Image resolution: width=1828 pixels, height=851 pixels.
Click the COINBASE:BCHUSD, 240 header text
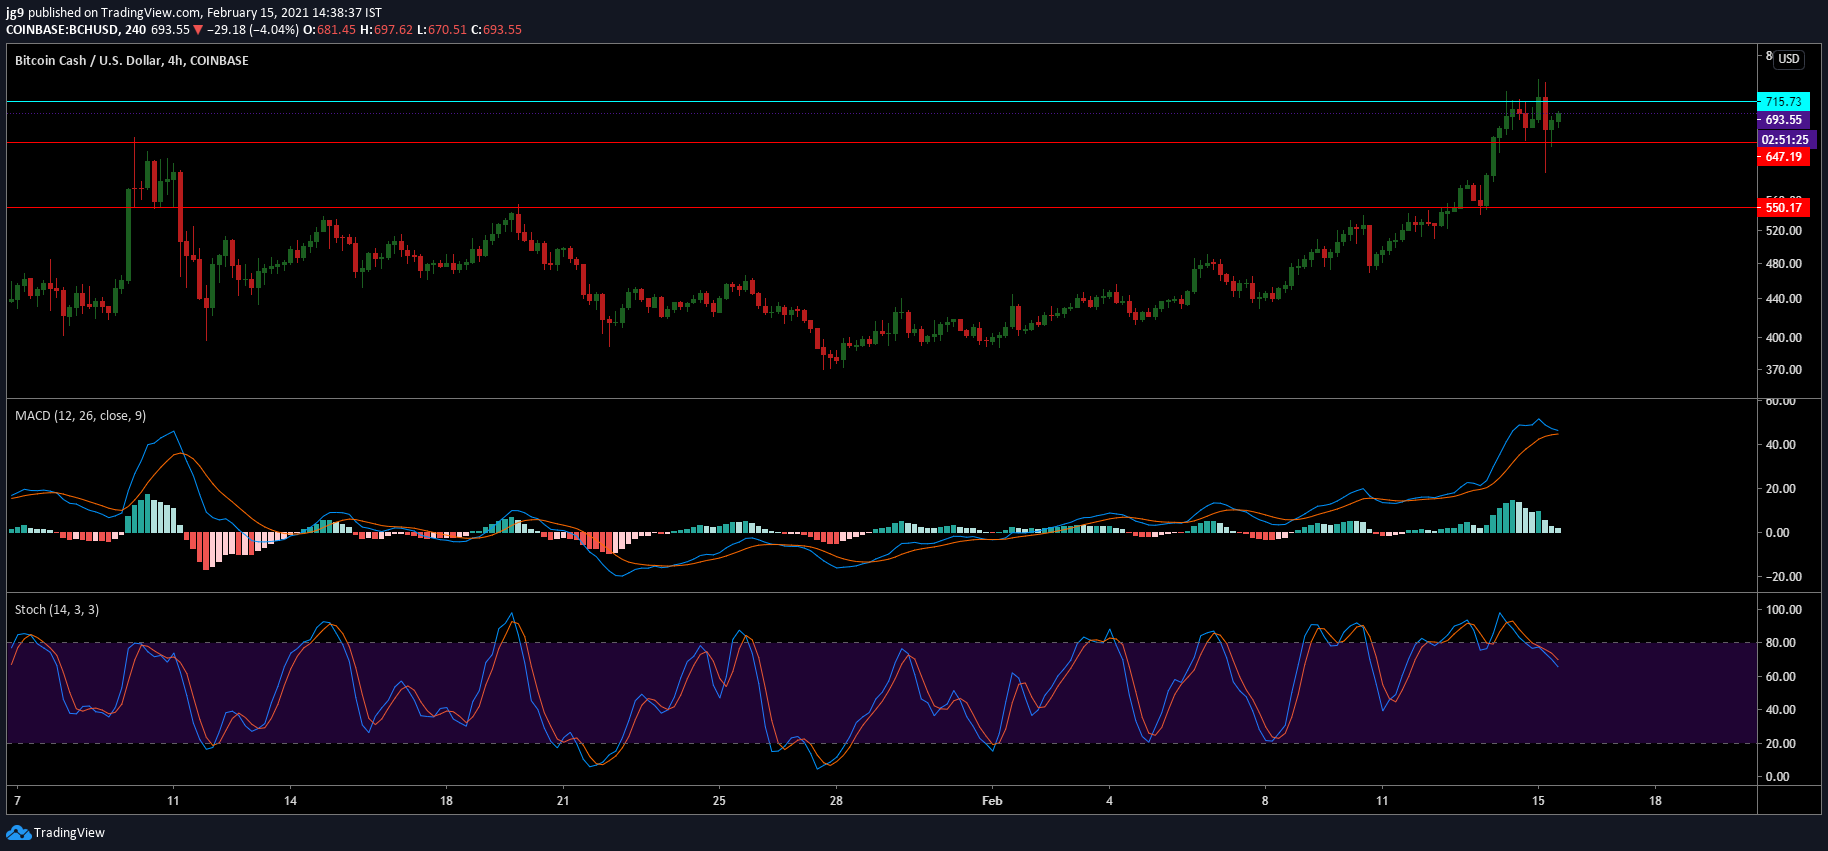pos(76,30)
